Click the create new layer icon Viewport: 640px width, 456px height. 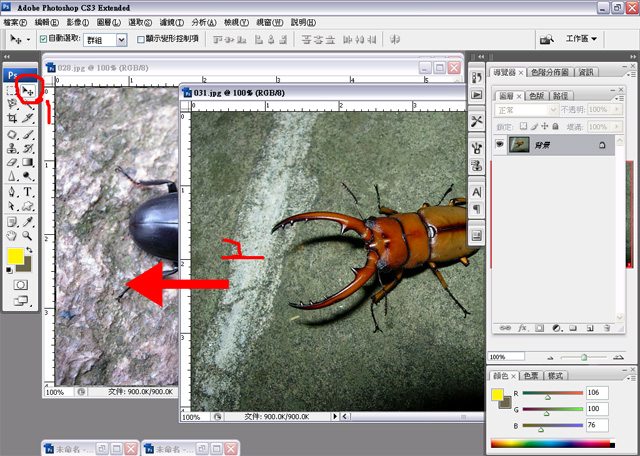[591, 327]
